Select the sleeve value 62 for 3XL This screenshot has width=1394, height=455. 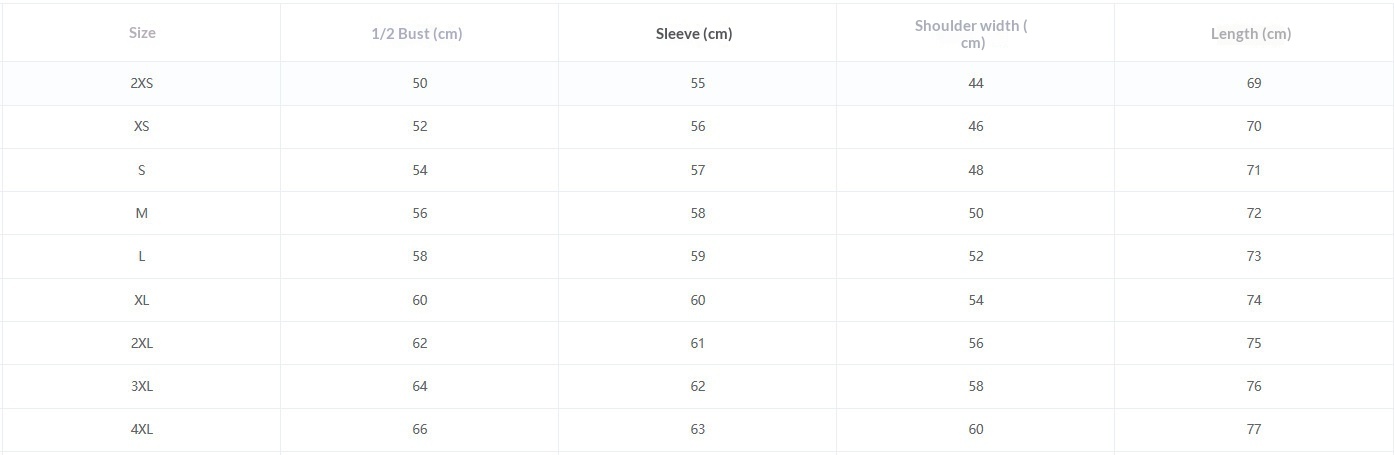point(698,386)
